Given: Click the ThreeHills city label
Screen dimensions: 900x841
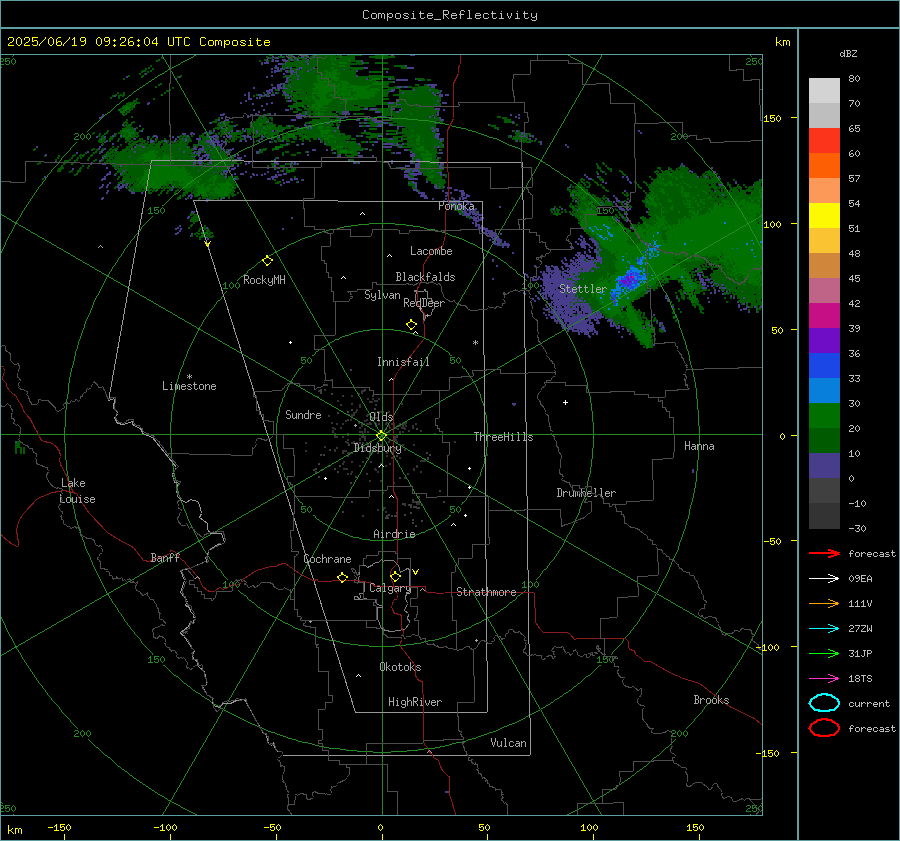Looking at the screenshot, I should click(503, 437).
